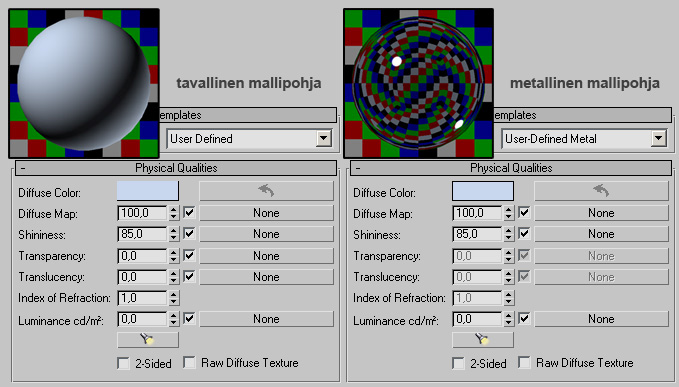Click the Templates rollout header in the left panel
This screenshot has height=387, width=679.
(x=248, y=115)
